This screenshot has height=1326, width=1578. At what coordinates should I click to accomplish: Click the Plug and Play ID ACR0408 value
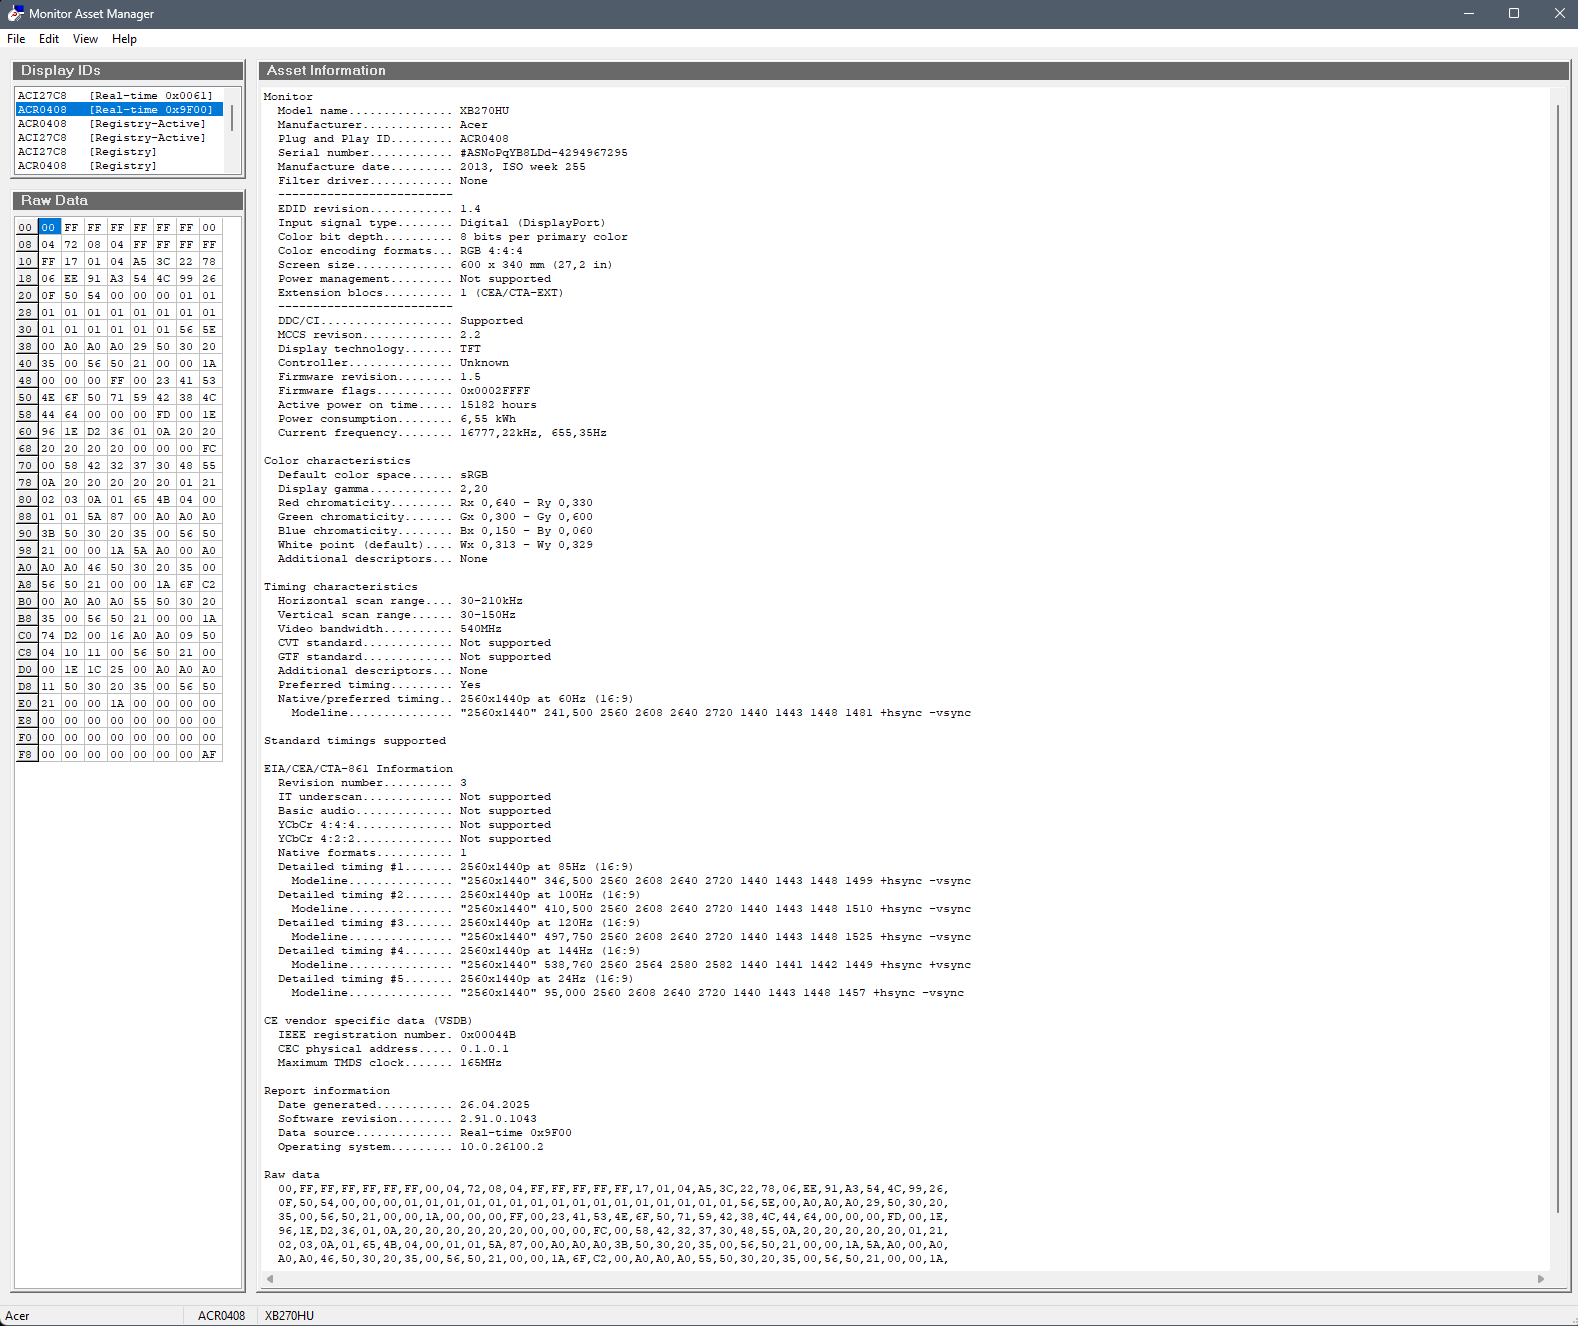(x=484, y=139)
